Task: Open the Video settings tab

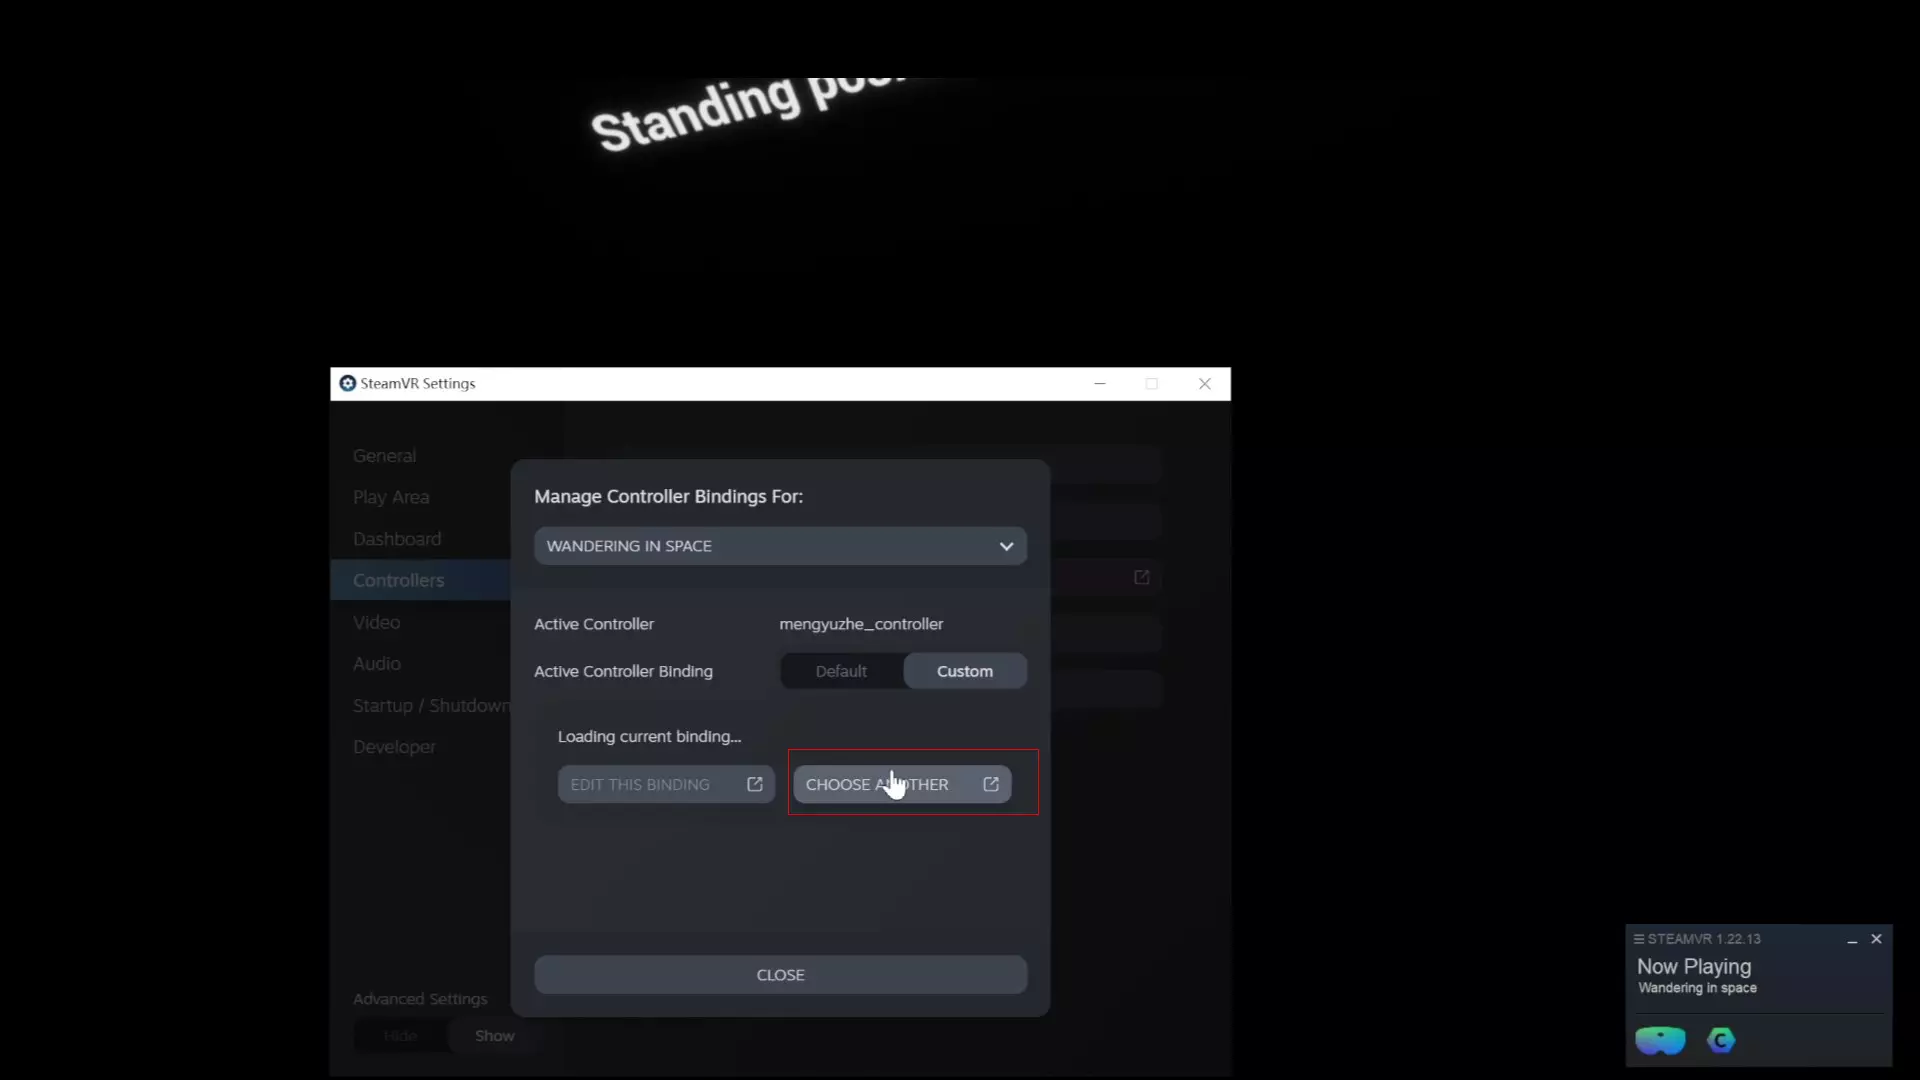Action: click(376, 622)
